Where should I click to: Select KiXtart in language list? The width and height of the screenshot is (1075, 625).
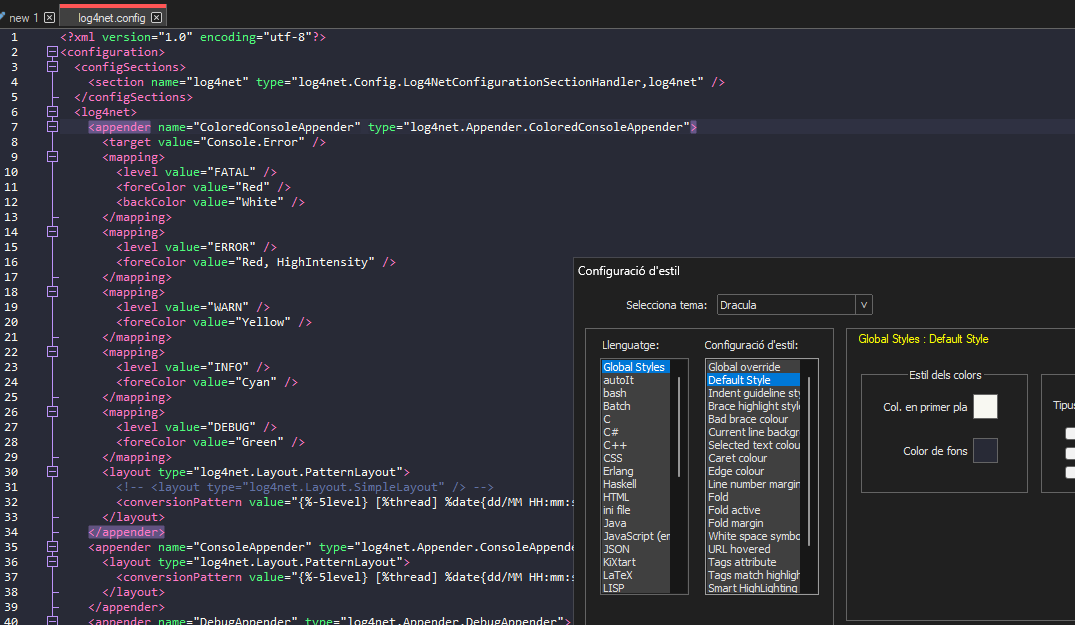pyautogui.click(x=636, y=563)
